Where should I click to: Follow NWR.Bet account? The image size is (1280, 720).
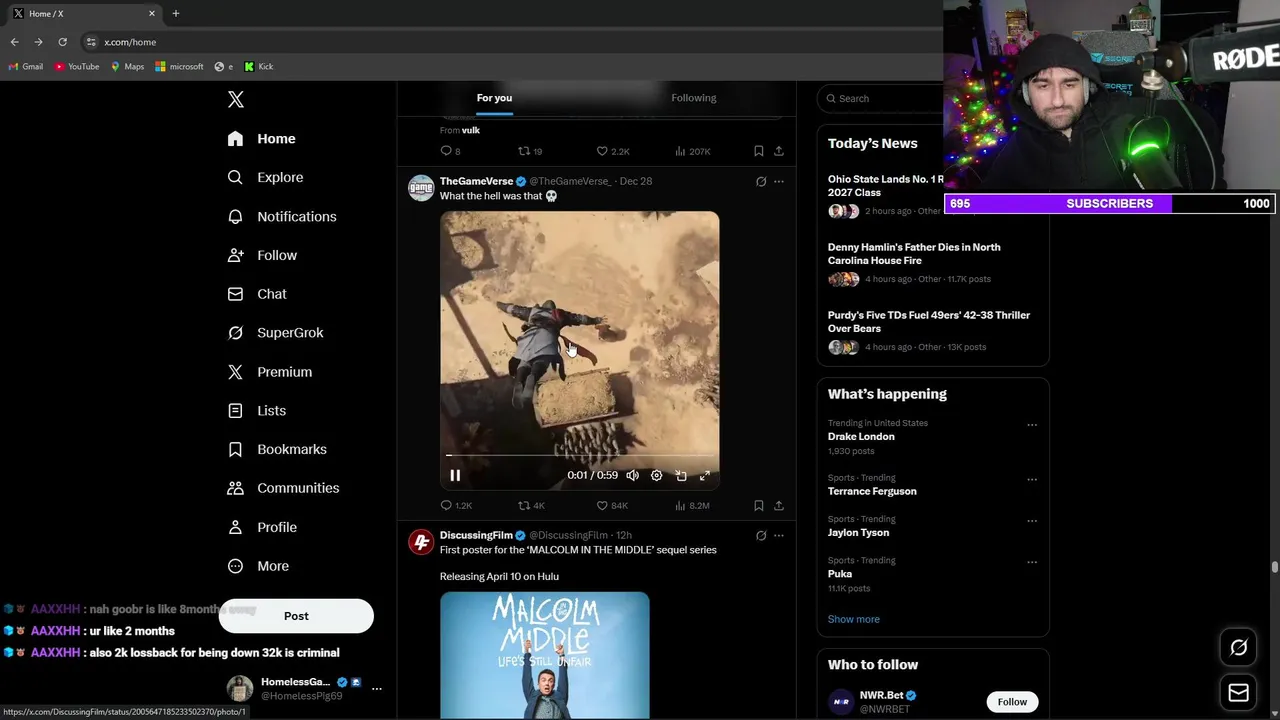point(1012,702)
